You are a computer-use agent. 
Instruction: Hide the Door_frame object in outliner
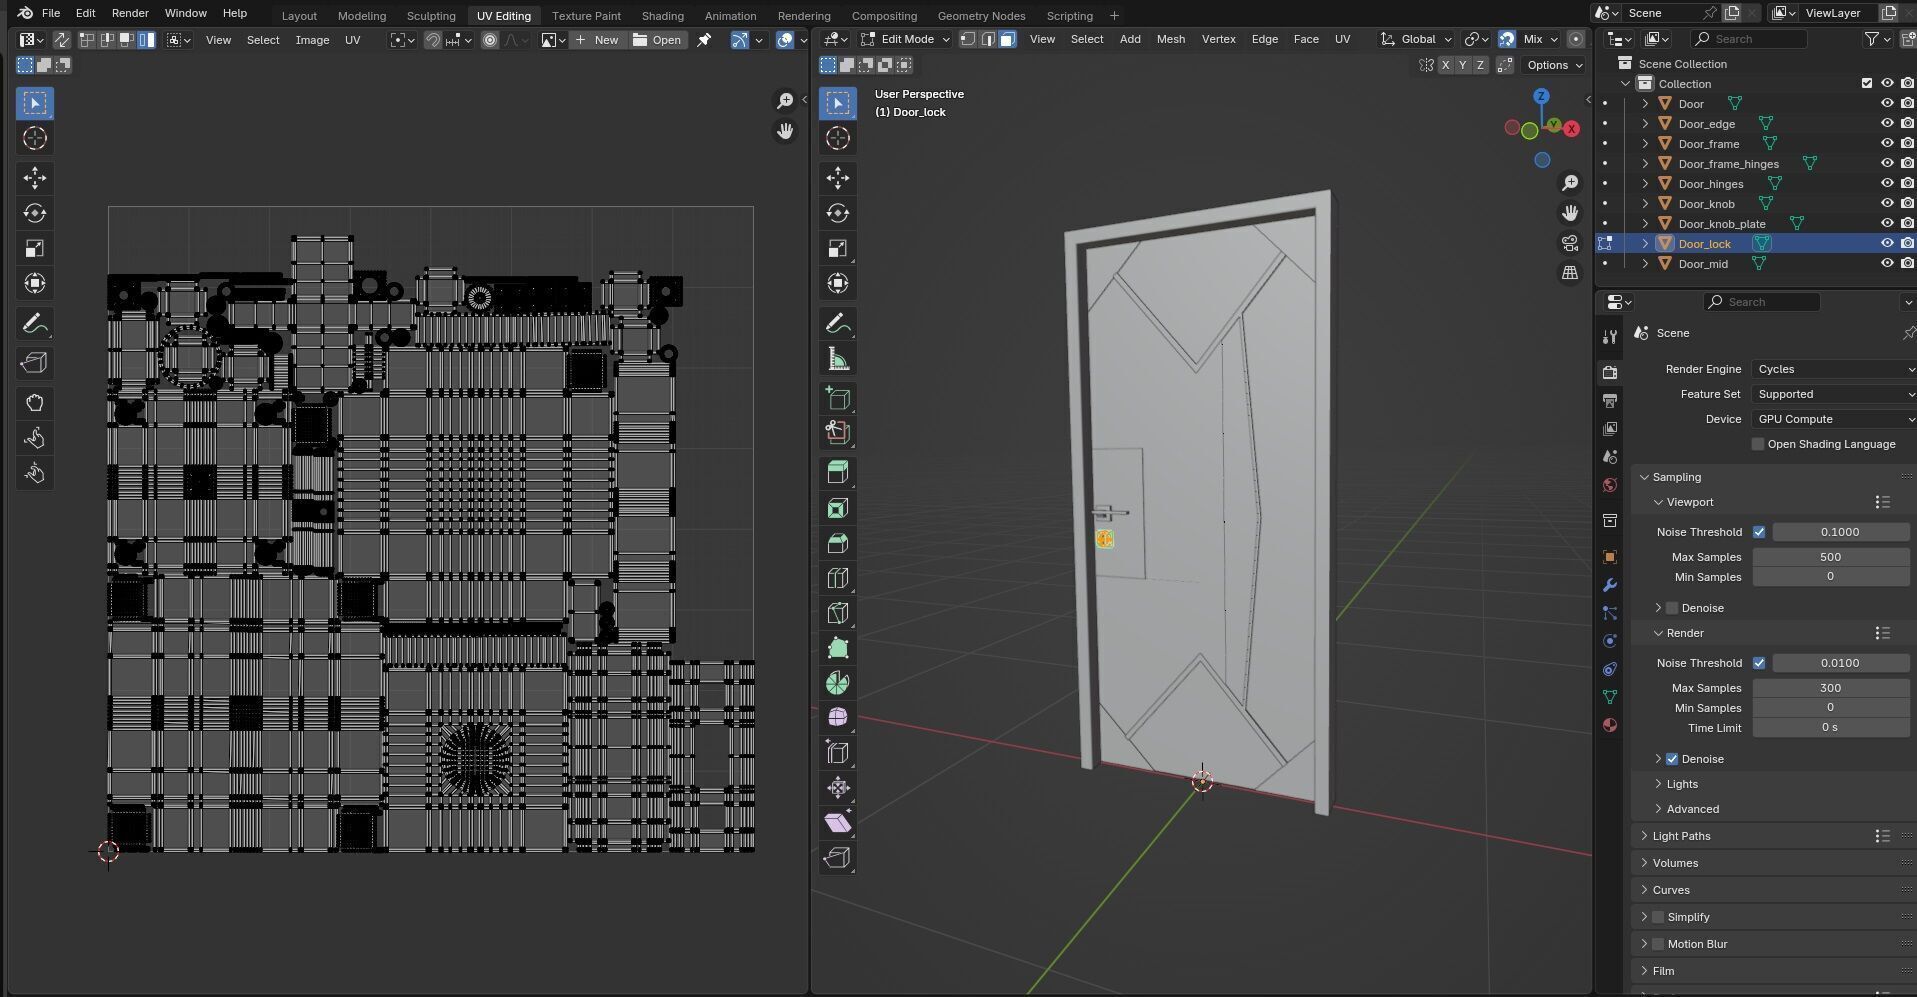pyautogui.click(x=1887, y=144)
